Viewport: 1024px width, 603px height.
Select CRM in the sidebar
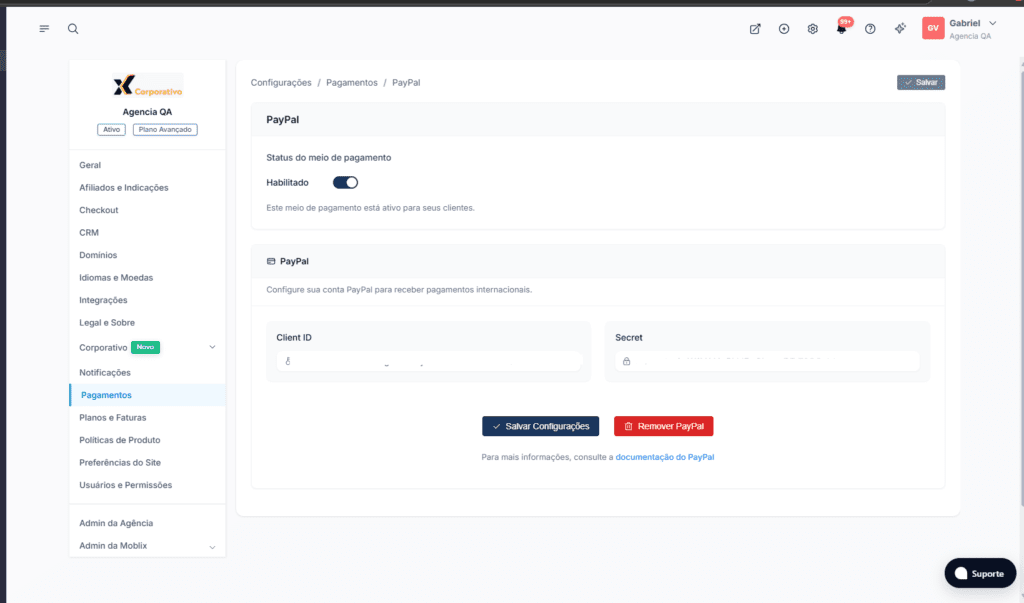89,233
